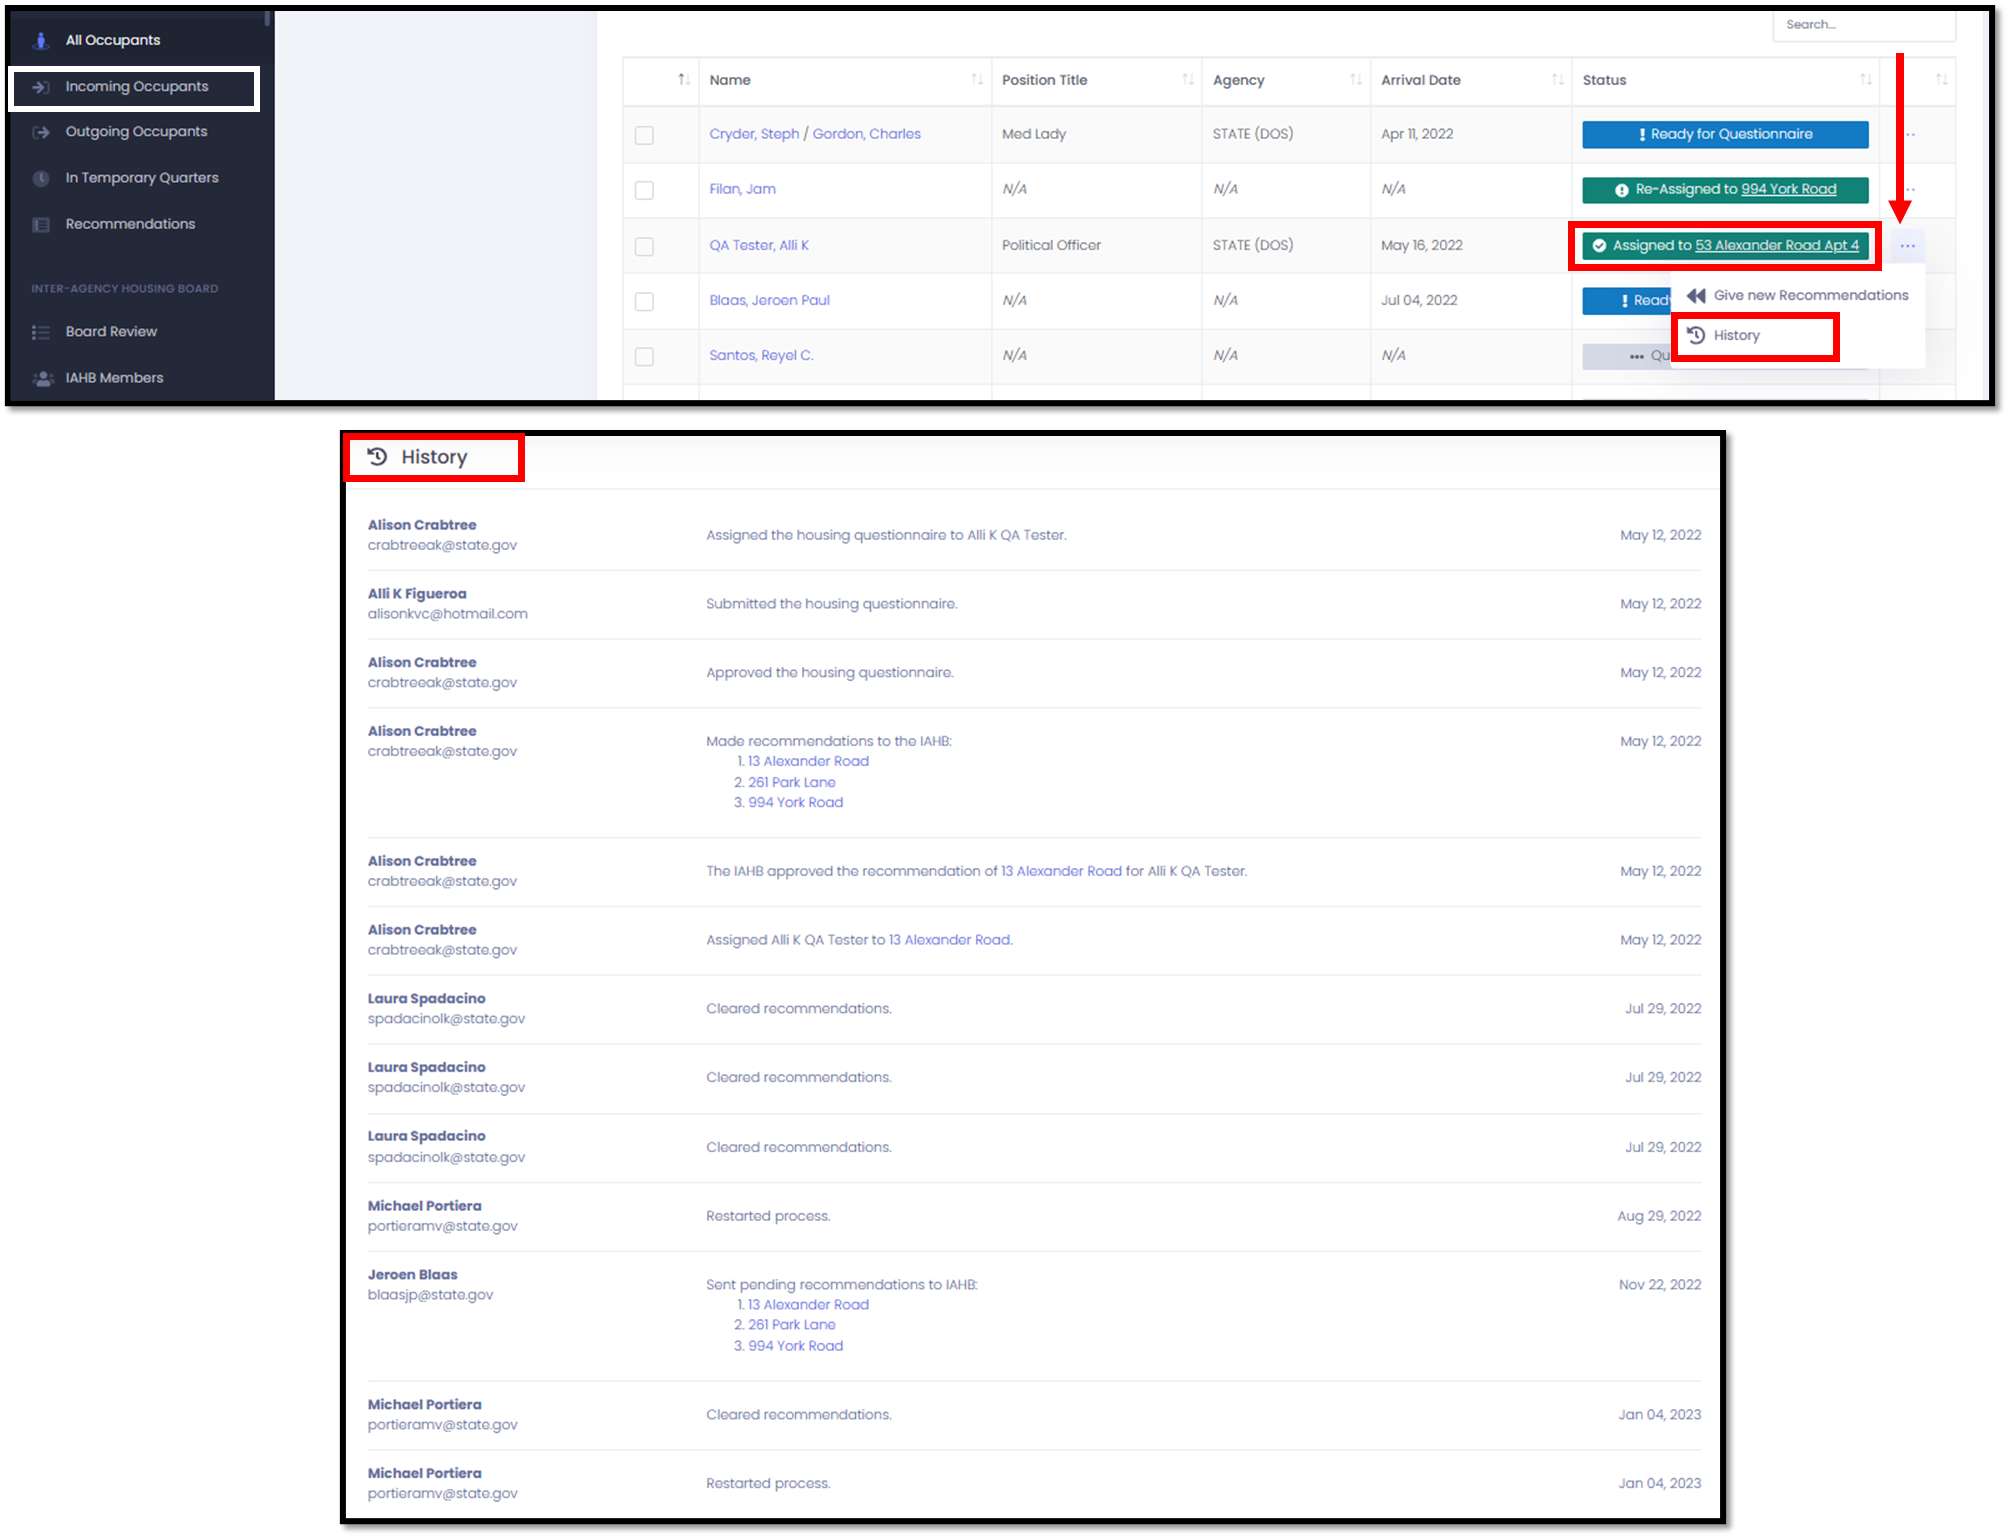
Task: Open Recommendations in sidebar
Action: pos(131,224)
